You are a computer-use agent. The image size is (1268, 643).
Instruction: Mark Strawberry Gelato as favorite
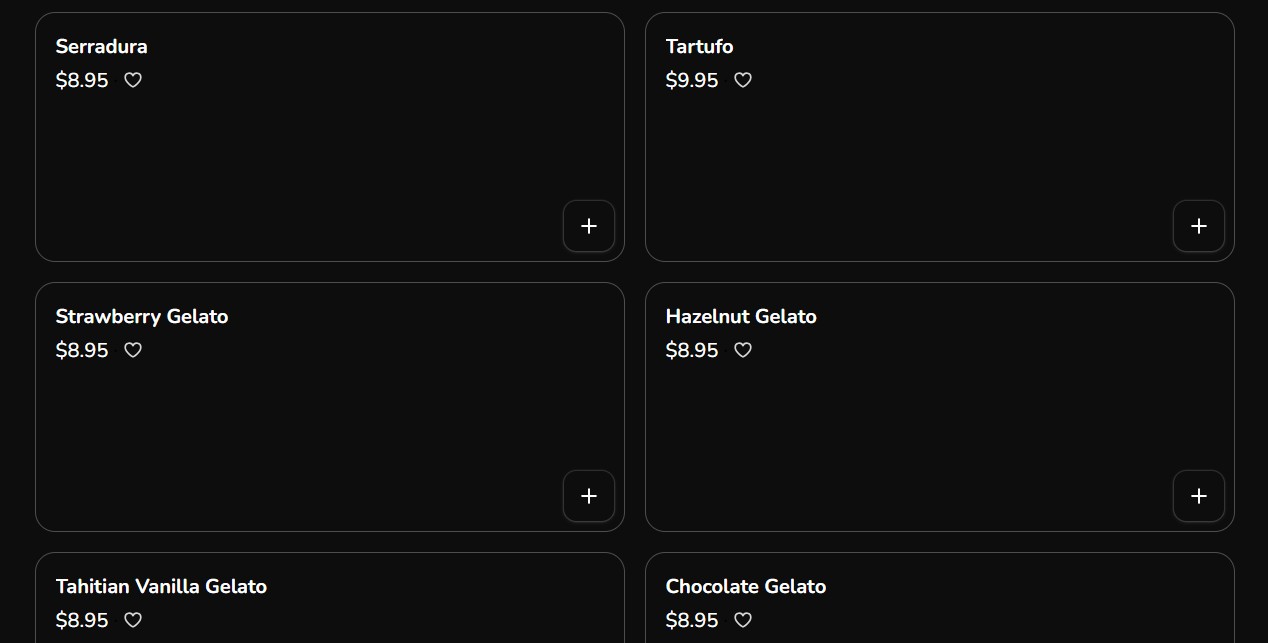[133, 350]
